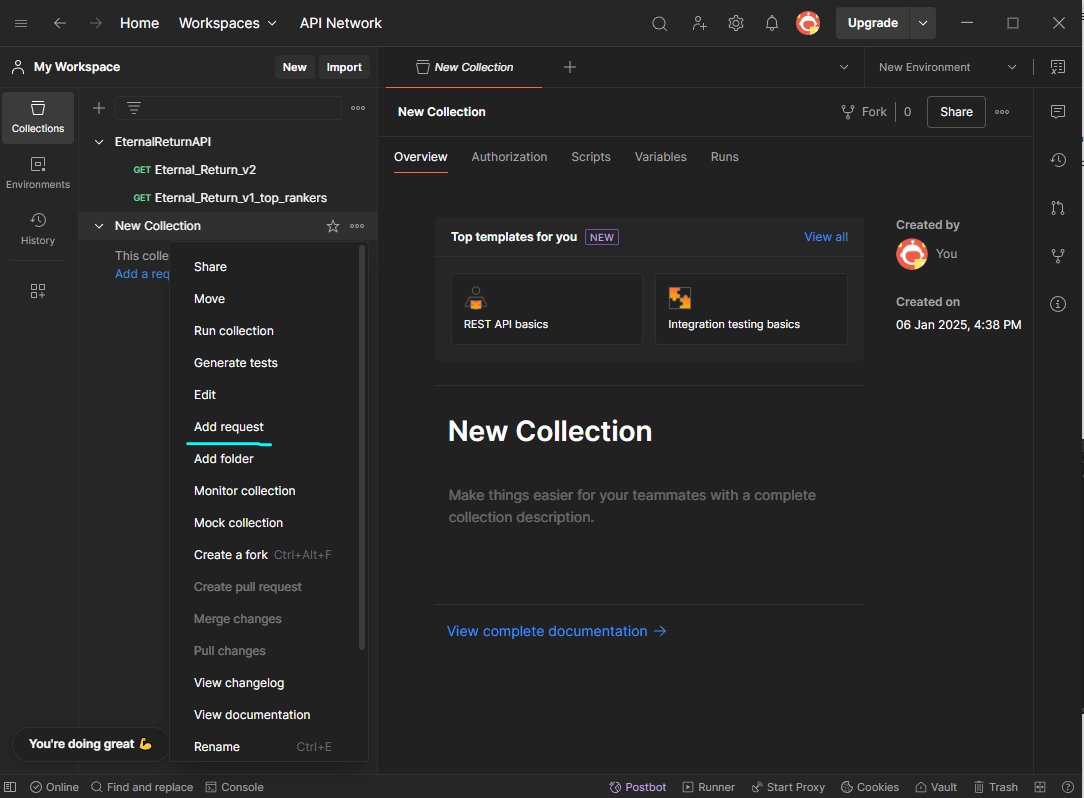Open the forks icon in right sidebar
Screen dimensions: 1084x798
(x=1058, y=256)
